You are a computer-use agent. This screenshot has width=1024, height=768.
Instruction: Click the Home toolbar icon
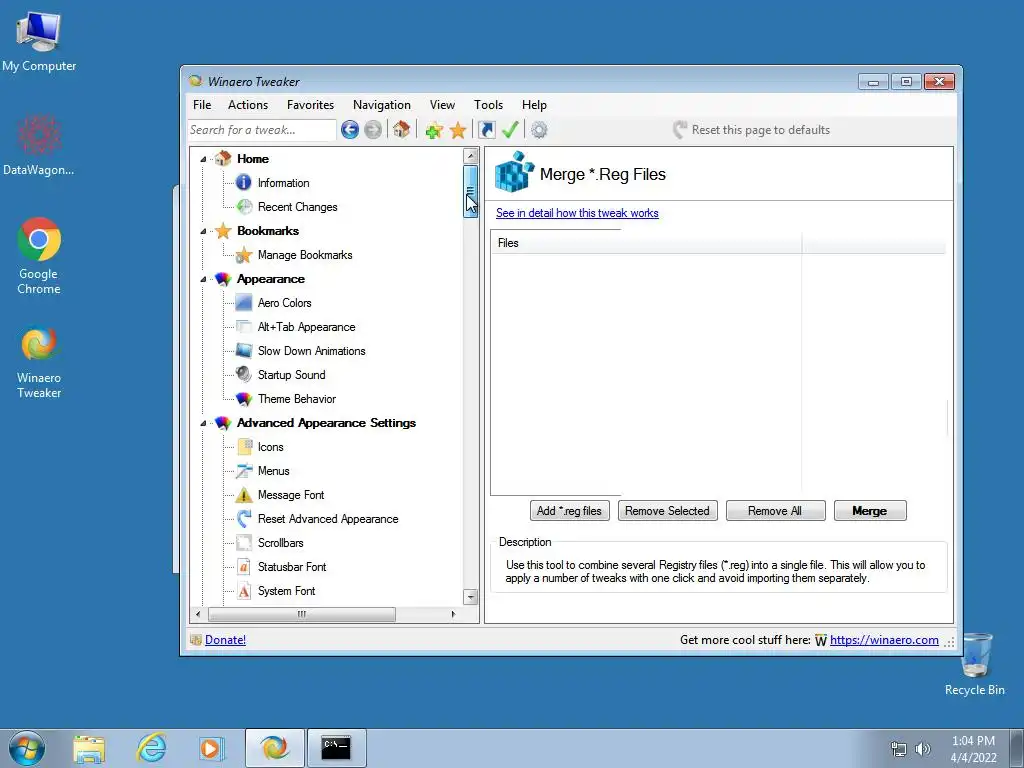point(401,129)
